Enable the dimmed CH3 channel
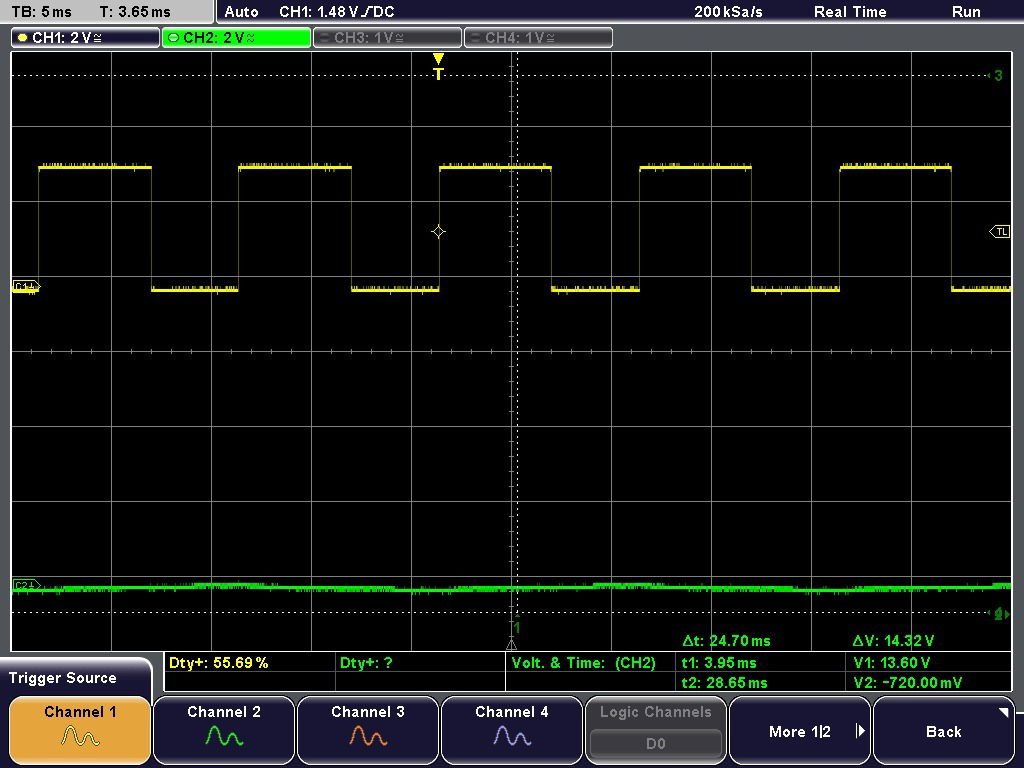 [385, 37]
